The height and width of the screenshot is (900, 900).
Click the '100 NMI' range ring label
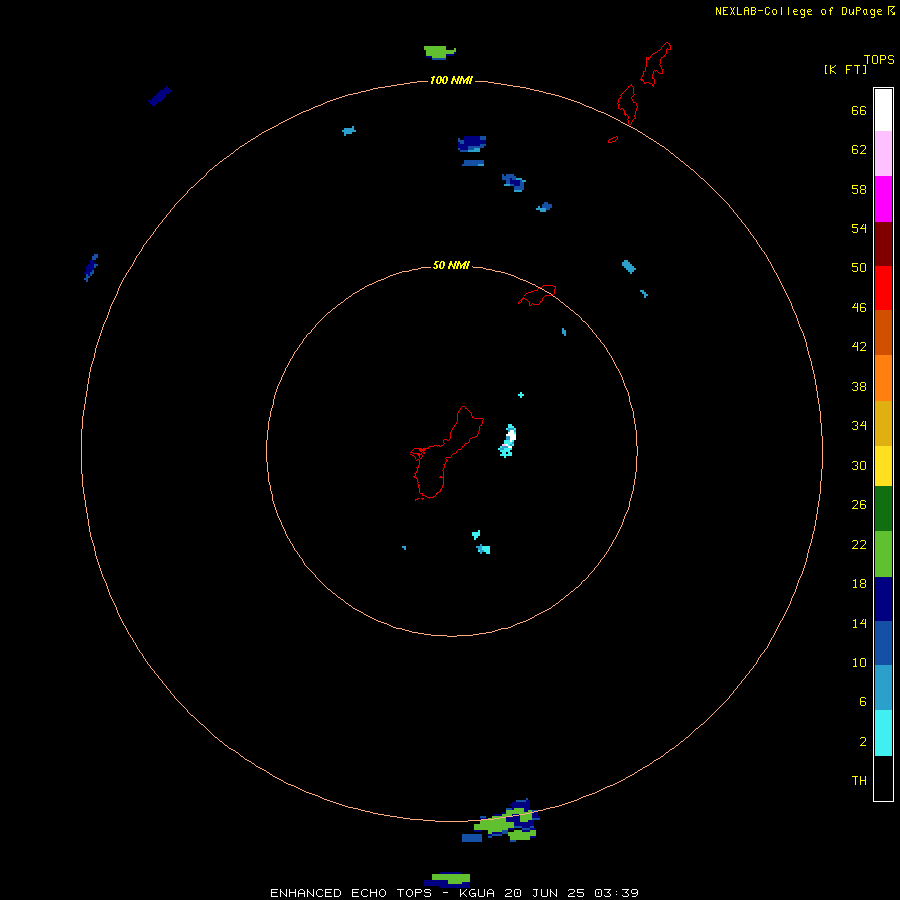coord(451,80)
